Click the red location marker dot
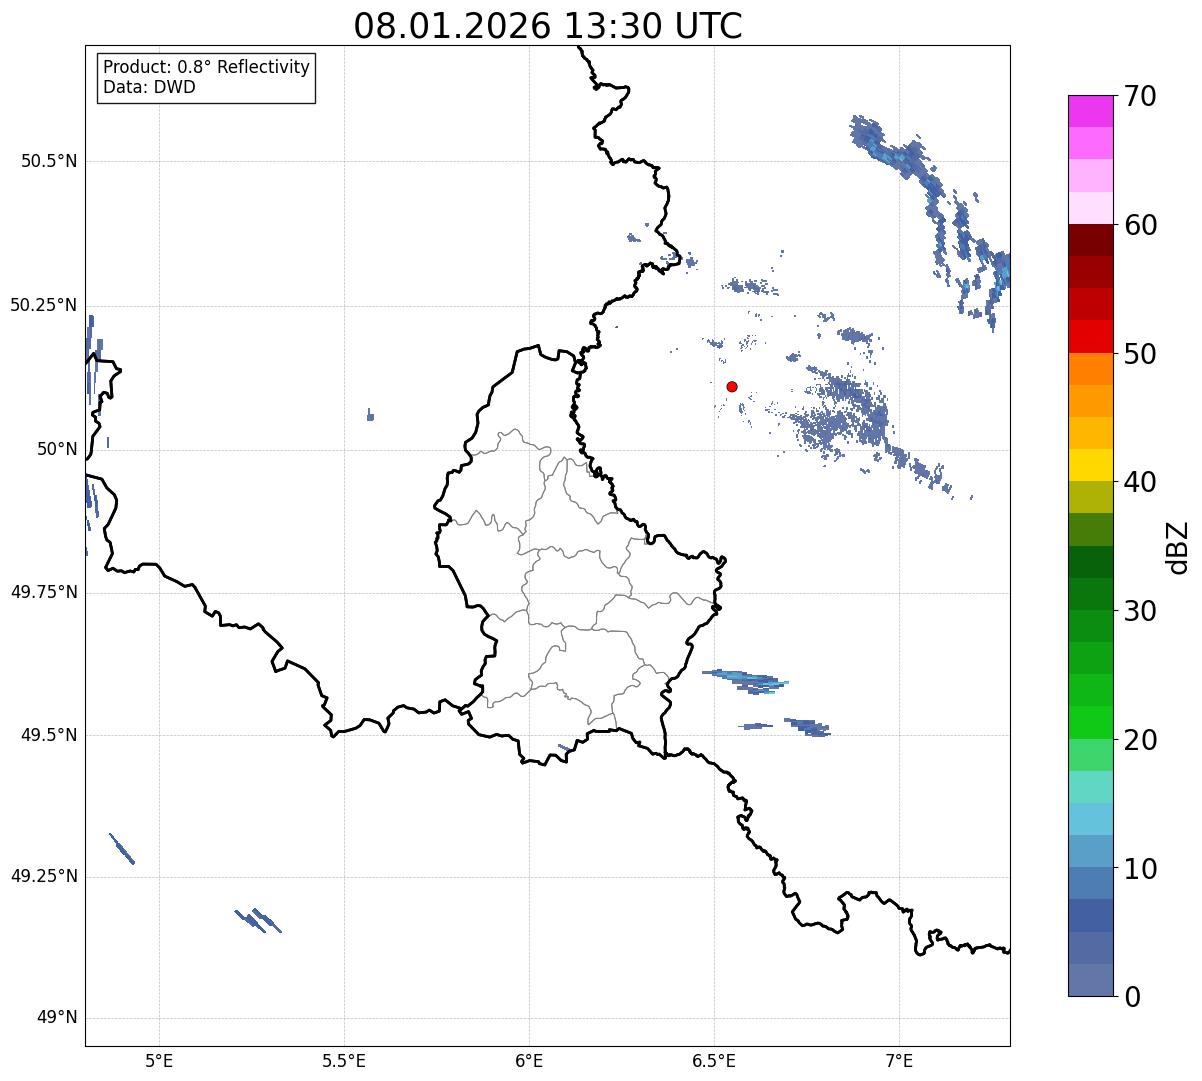This screenshot has height=1081, width=1202. 732,386
